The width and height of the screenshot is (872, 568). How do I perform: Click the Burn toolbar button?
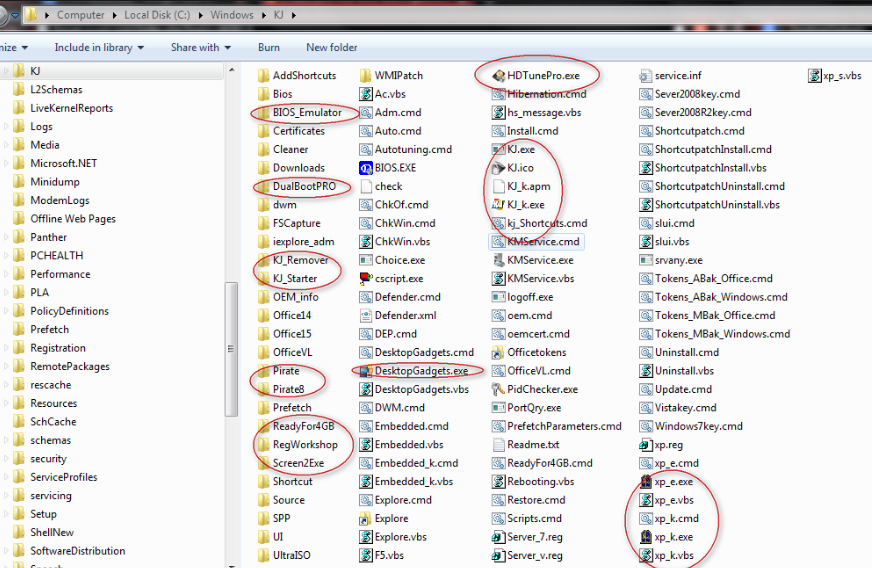[x=268, y=47]
